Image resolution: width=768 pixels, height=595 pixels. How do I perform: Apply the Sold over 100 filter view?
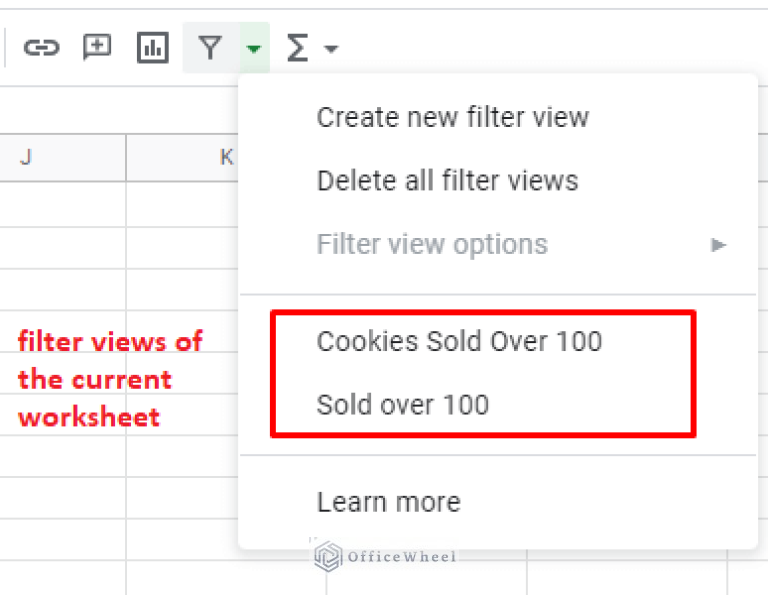[x=402, y=405]
